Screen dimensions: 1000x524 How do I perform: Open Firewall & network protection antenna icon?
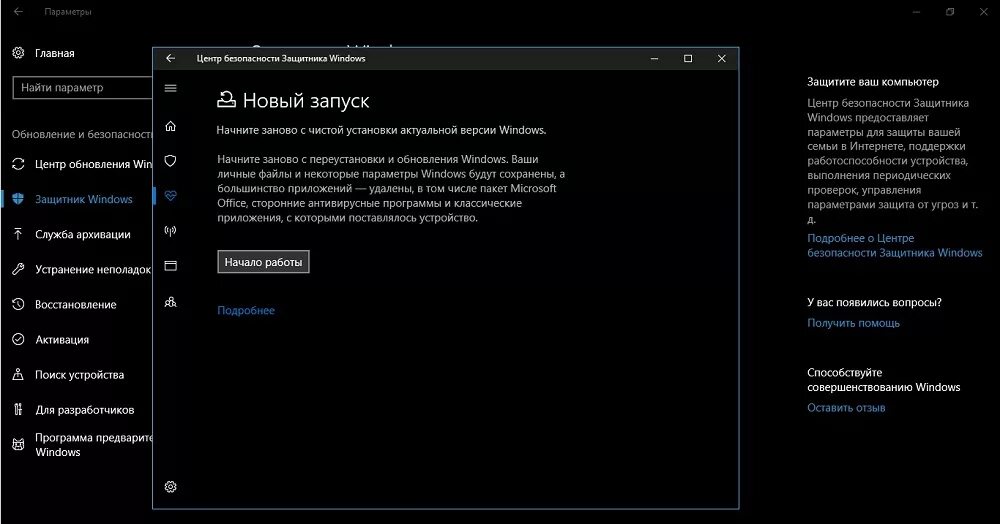170,231
